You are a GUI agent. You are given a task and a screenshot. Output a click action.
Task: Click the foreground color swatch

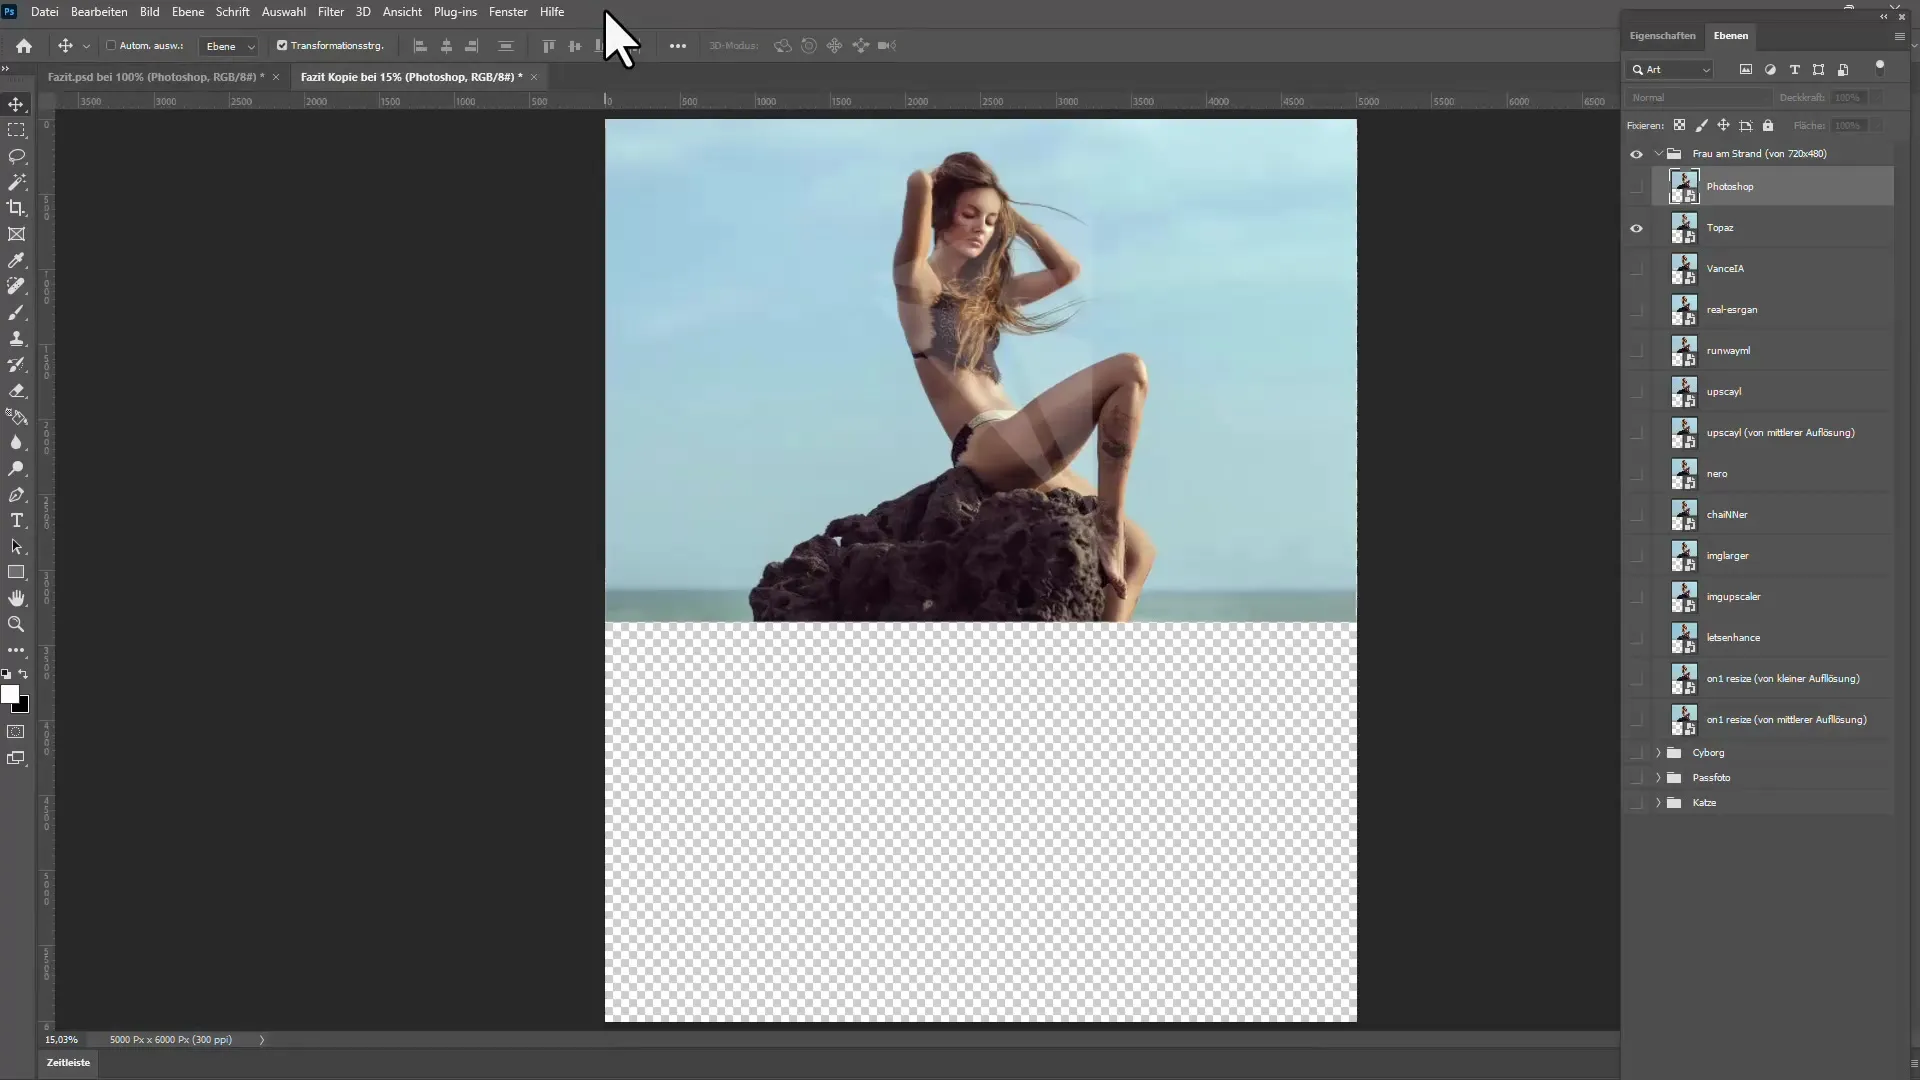coord(11,692)
